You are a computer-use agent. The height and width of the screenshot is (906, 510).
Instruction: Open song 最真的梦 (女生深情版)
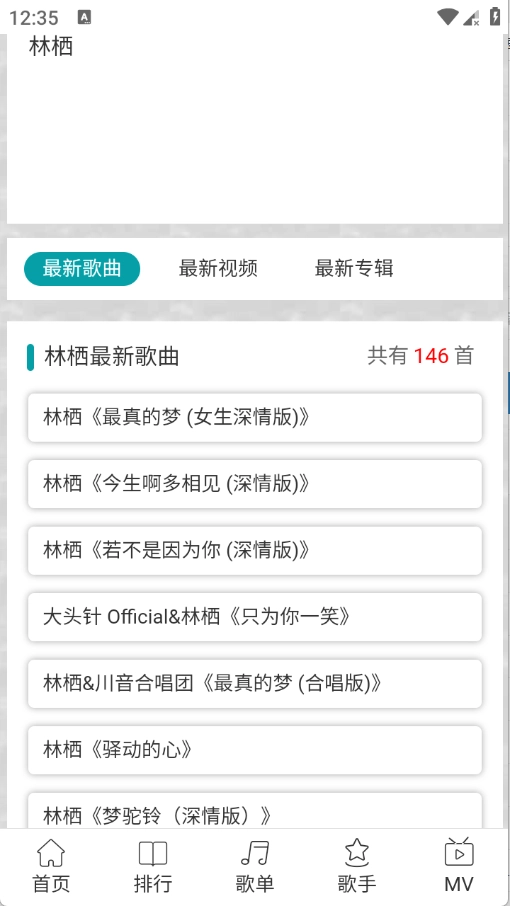pos(255,418)
